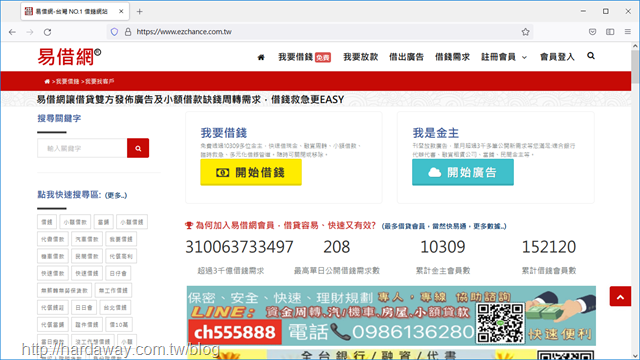Open 會員登入 login page
640x360 pixels.
[557, 57]
